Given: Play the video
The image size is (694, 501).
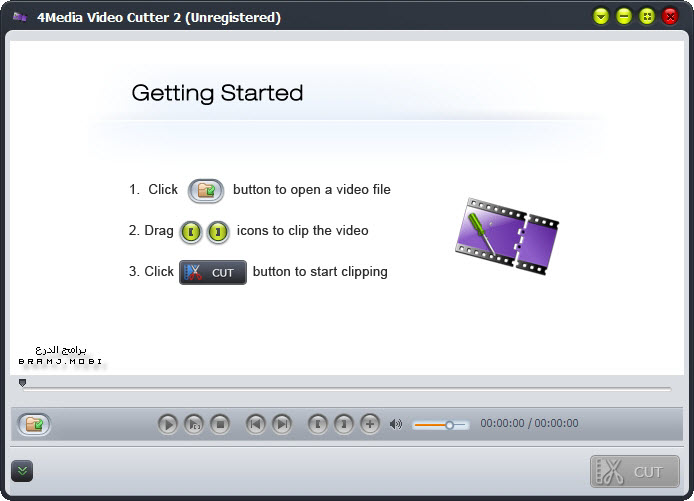Looking at the screenshot, I should click(x=168, y=424).
